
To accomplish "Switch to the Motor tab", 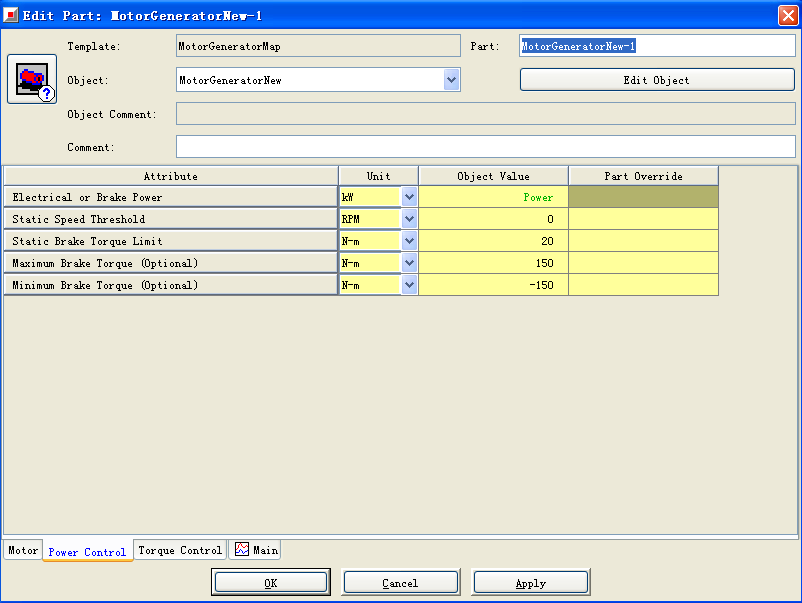I will pos(23,550).
